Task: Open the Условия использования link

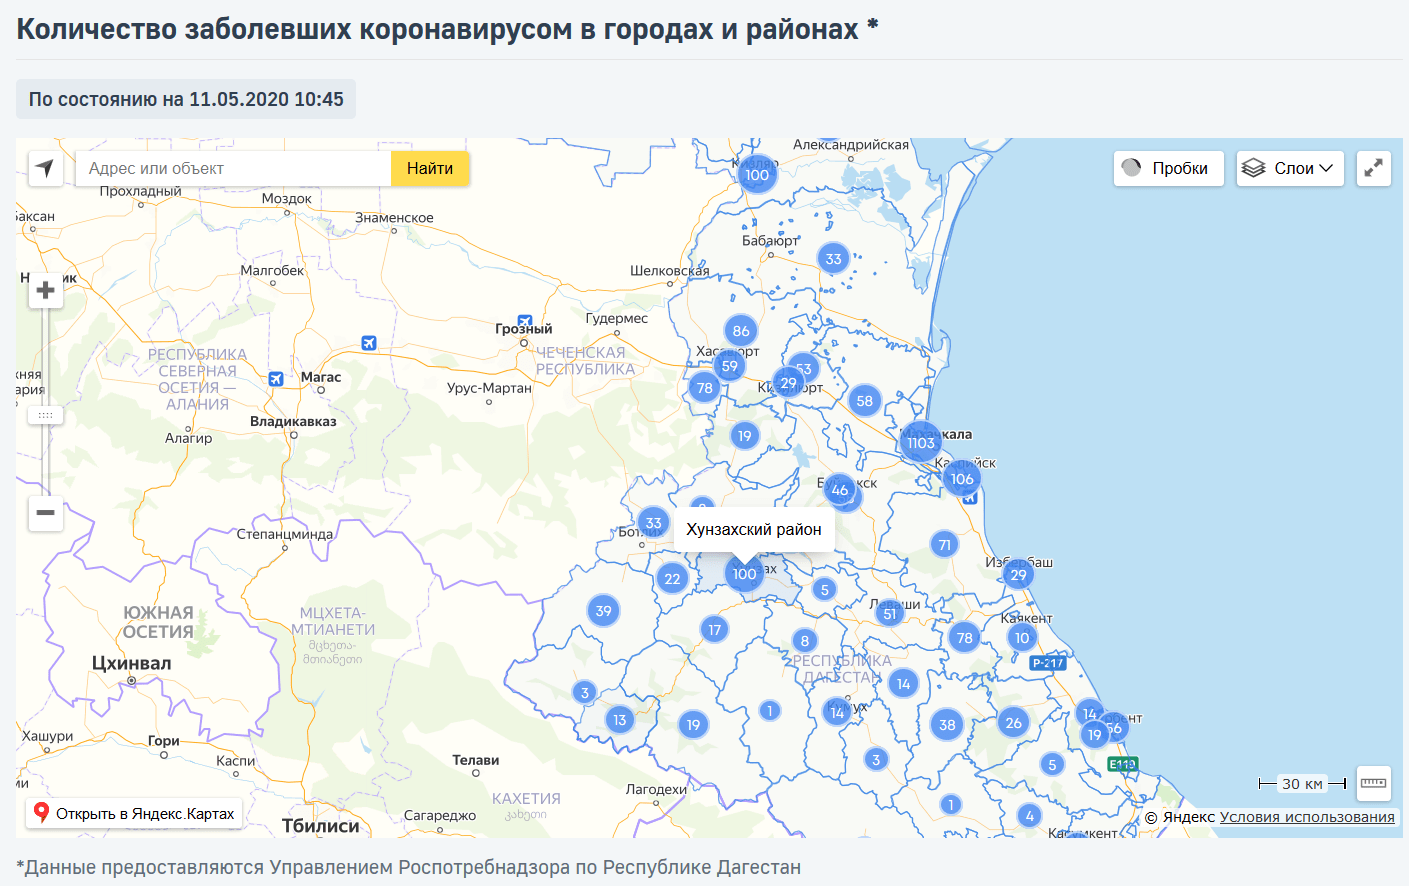Action: coord(1307,817)
